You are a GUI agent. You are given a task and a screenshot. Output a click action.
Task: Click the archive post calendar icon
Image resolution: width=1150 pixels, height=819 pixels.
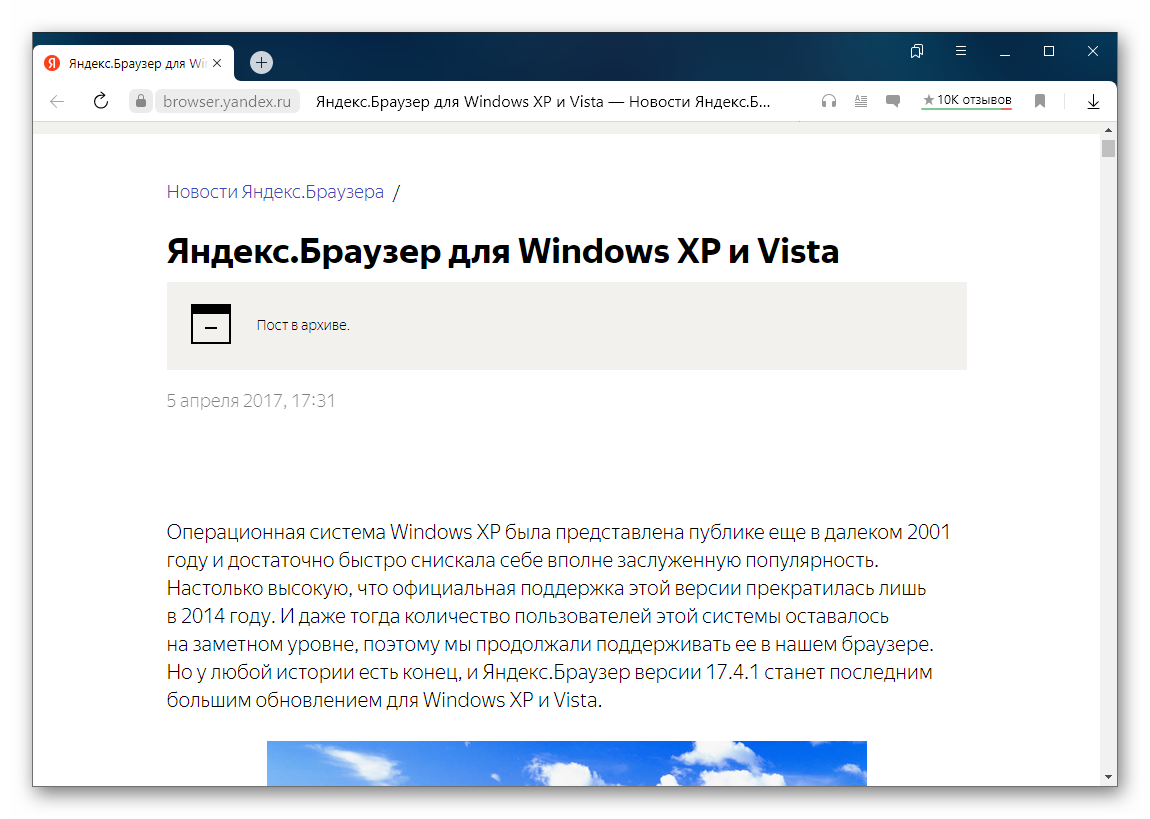click(x=211, y=324)
